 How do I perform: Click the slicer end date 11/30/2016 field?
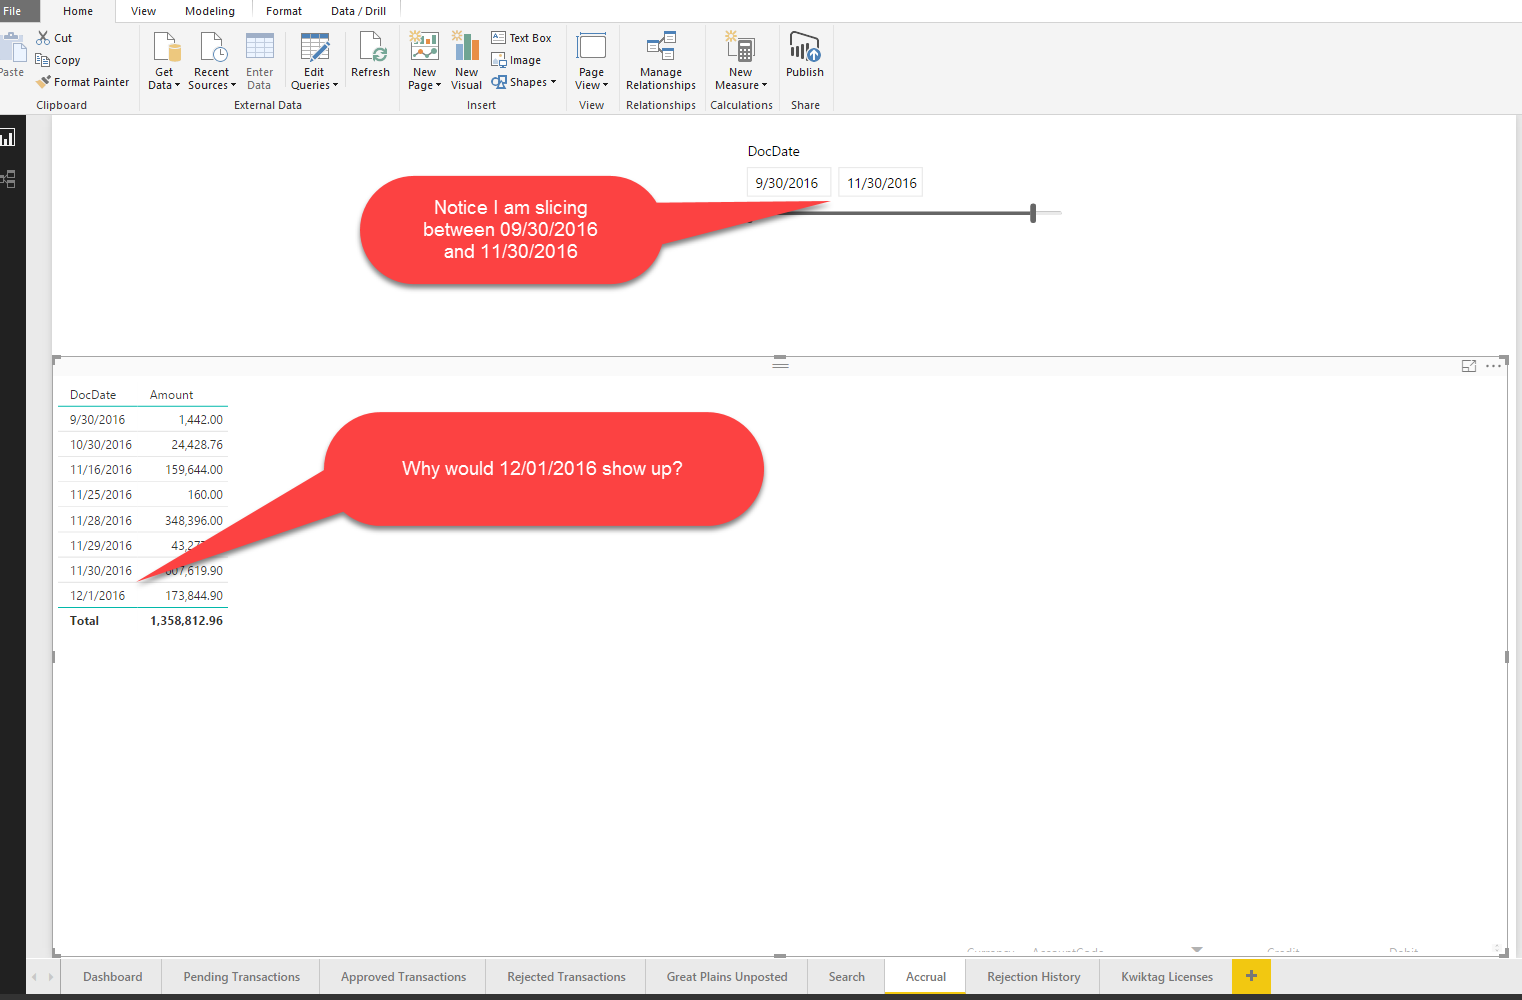[881, 183]
